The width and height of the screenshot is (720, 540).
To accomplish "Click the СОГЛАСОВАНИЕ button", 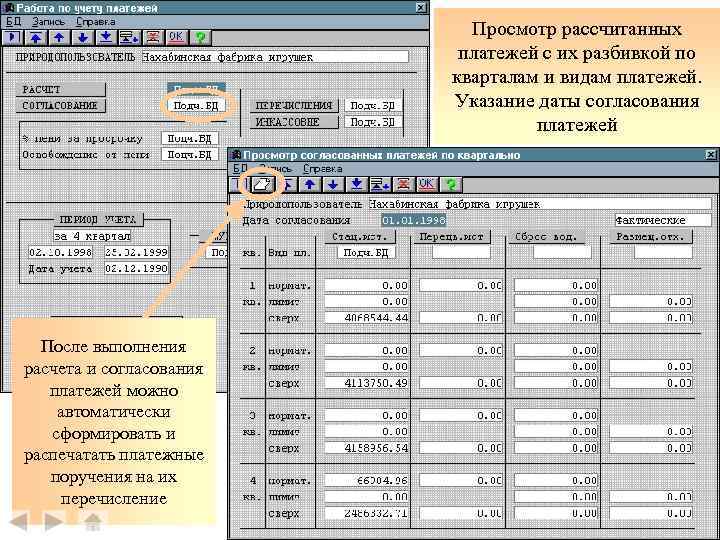I will coord(61,106).
